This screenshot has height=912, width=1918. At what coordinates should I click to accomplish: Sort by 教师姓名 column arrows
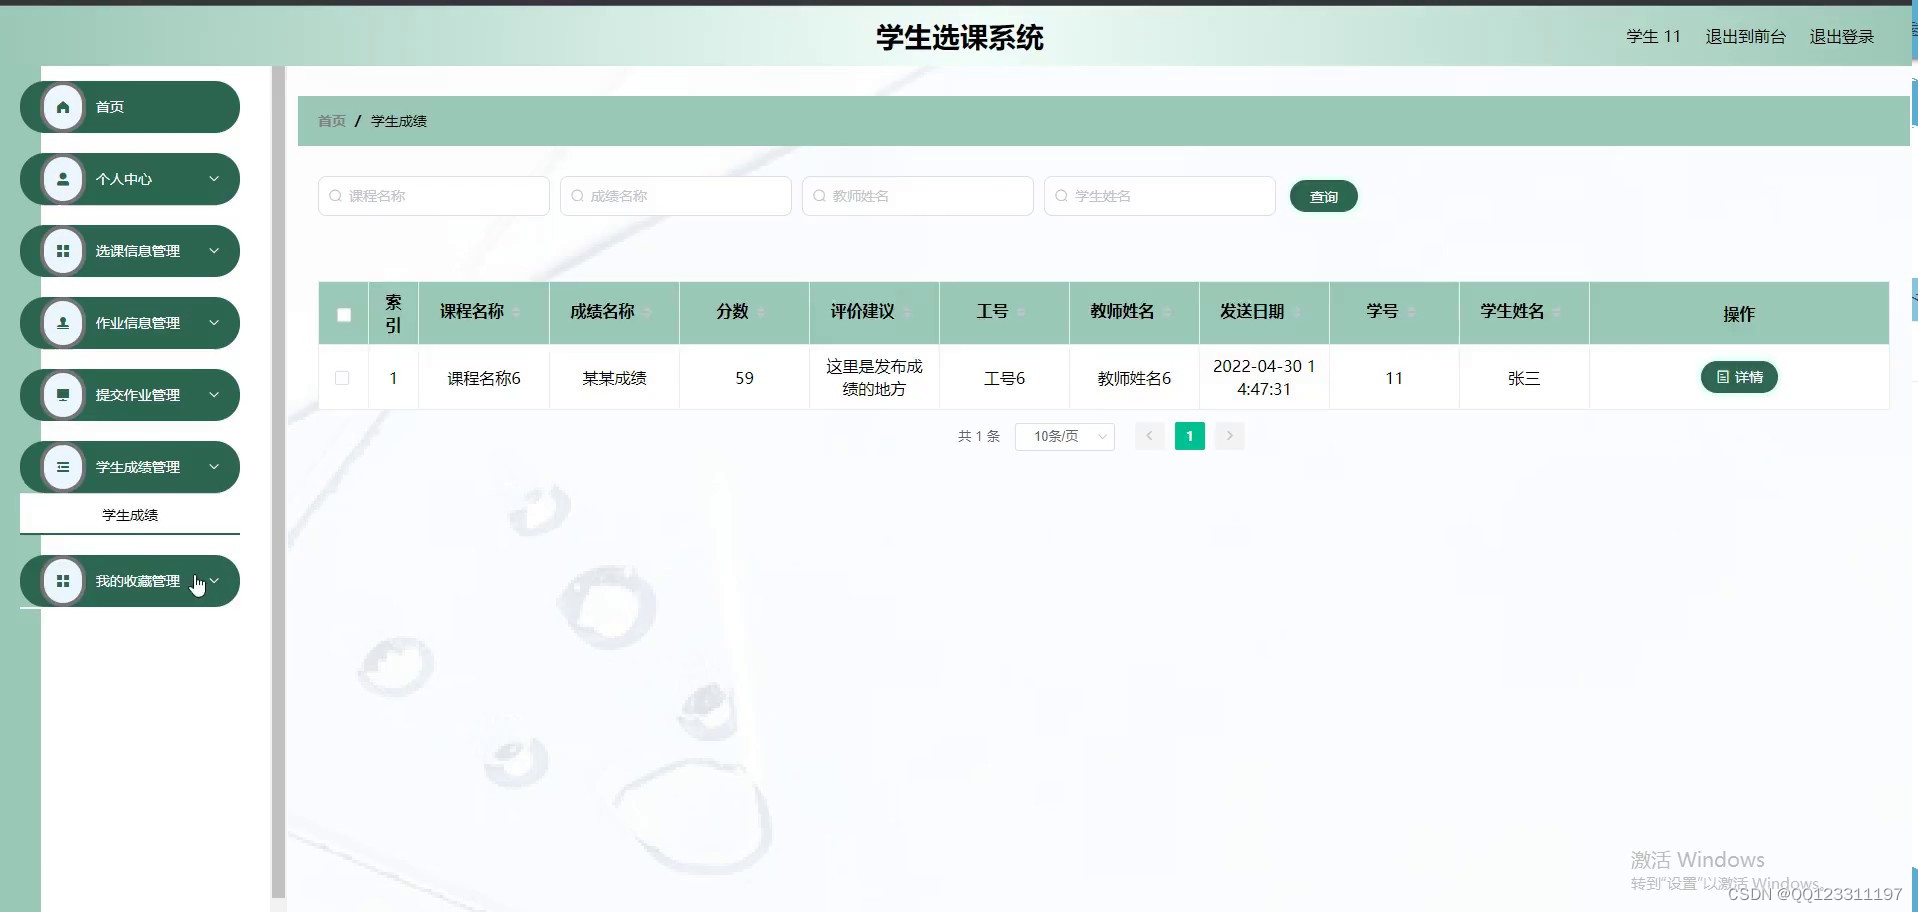pyautogui.click(x=1166, y=313)
